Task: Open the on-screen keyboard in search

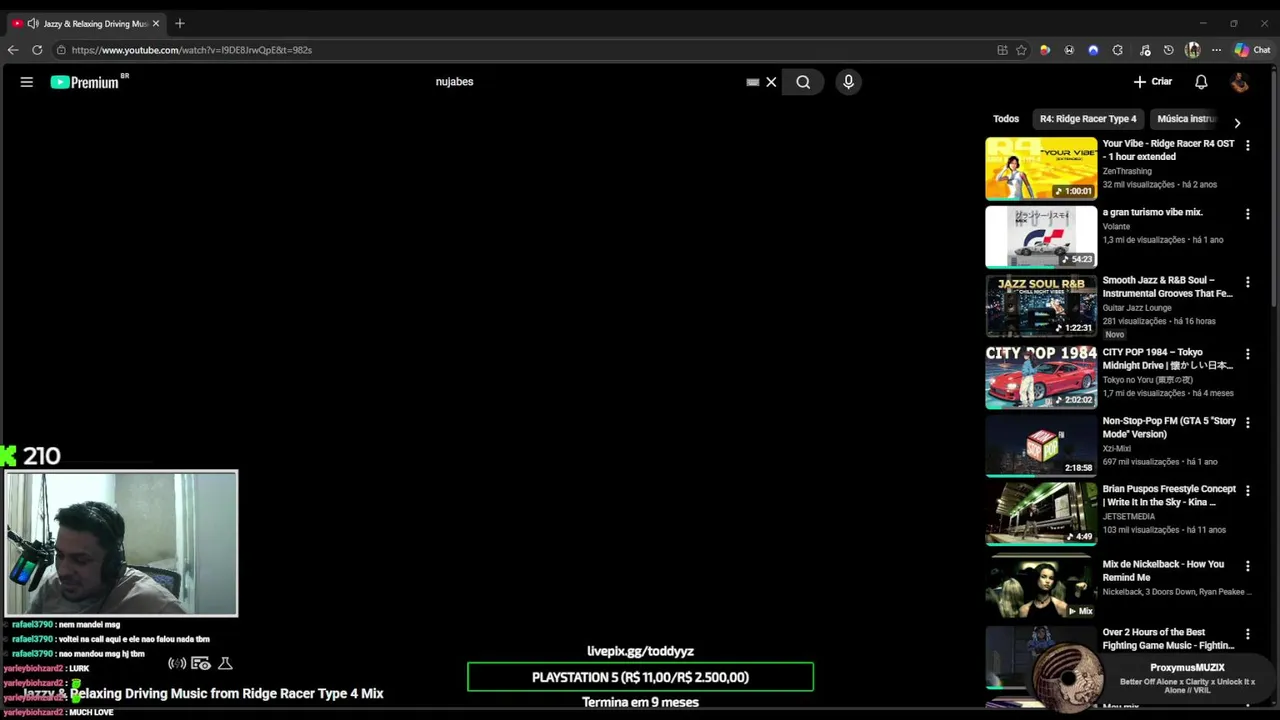Action: pyautogui.click(x=753, y=82)
